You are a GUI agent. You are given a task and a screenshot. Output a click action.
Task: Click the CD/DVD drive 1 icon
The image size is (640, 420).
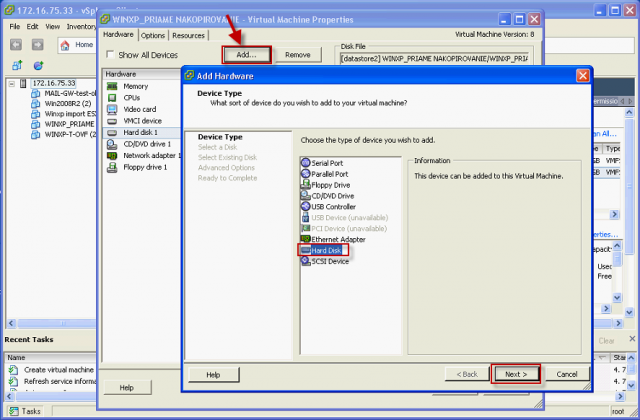tap(112, 144)
